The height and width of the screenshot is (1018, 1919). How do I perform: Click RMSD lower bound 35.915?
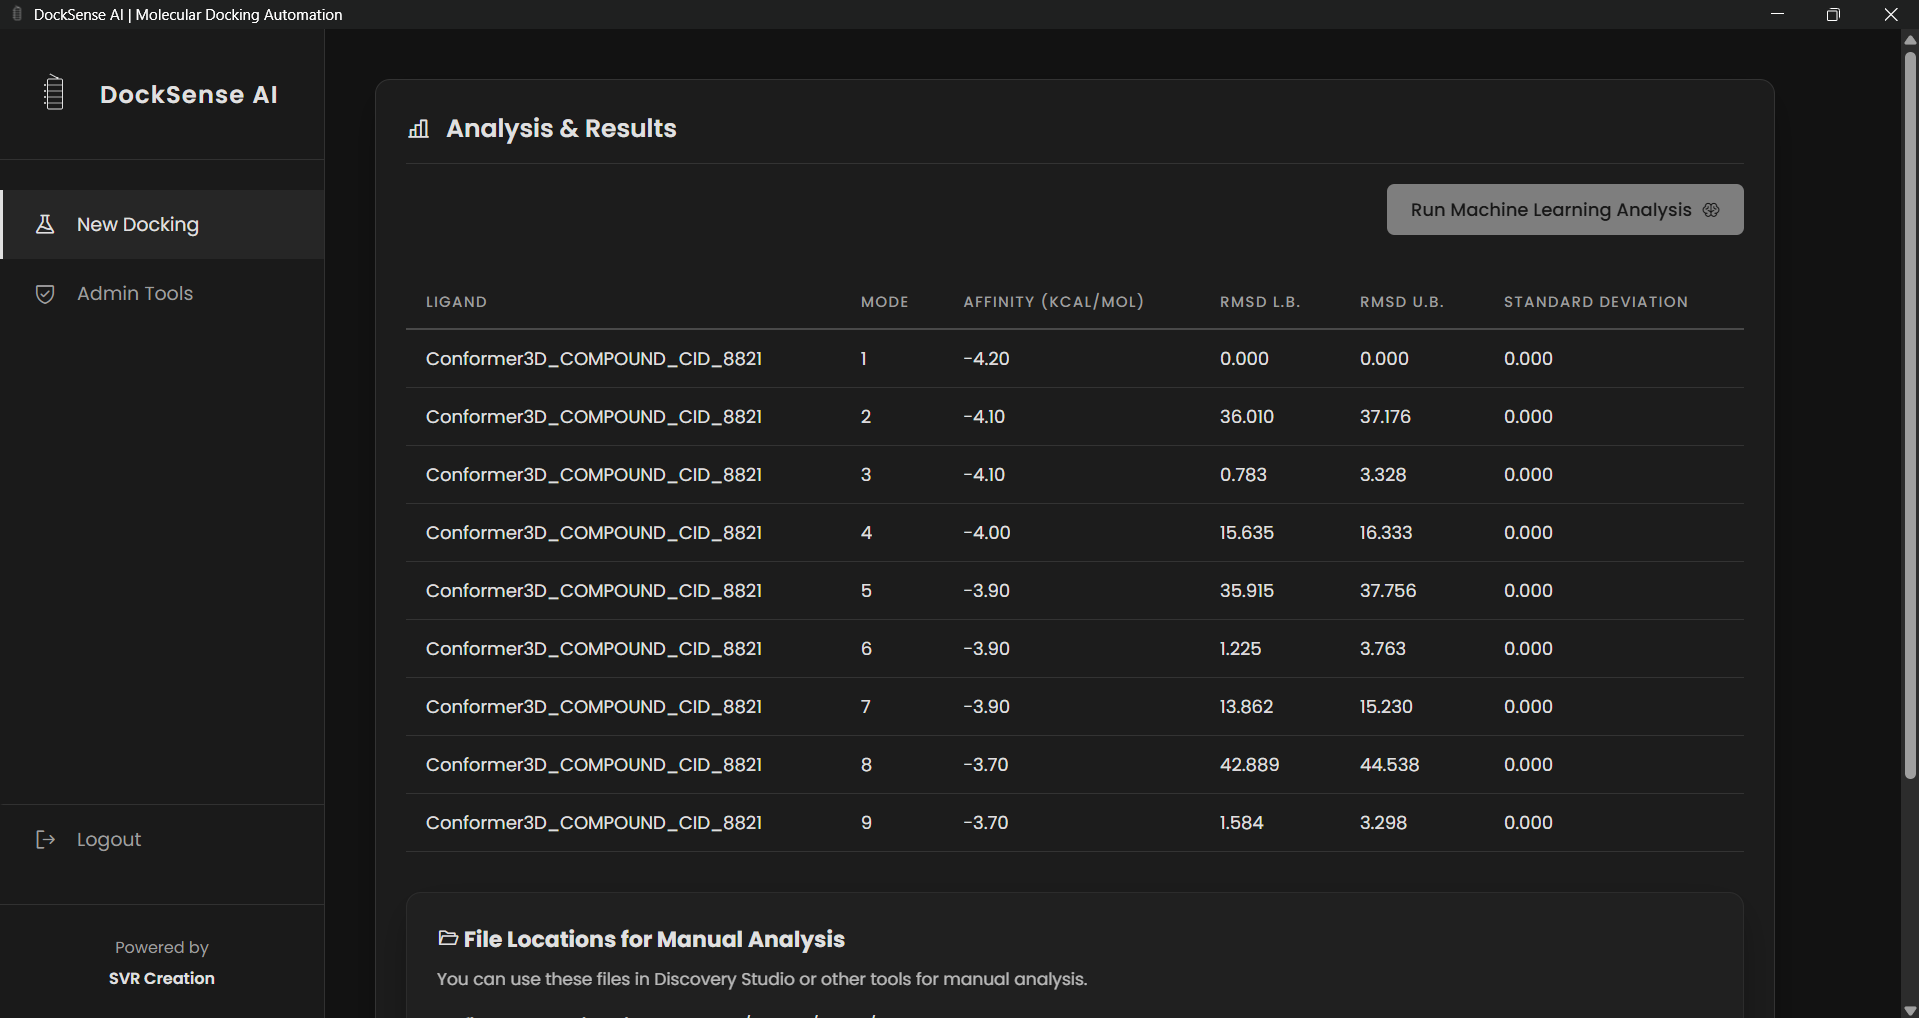[x=1247, y=591]
